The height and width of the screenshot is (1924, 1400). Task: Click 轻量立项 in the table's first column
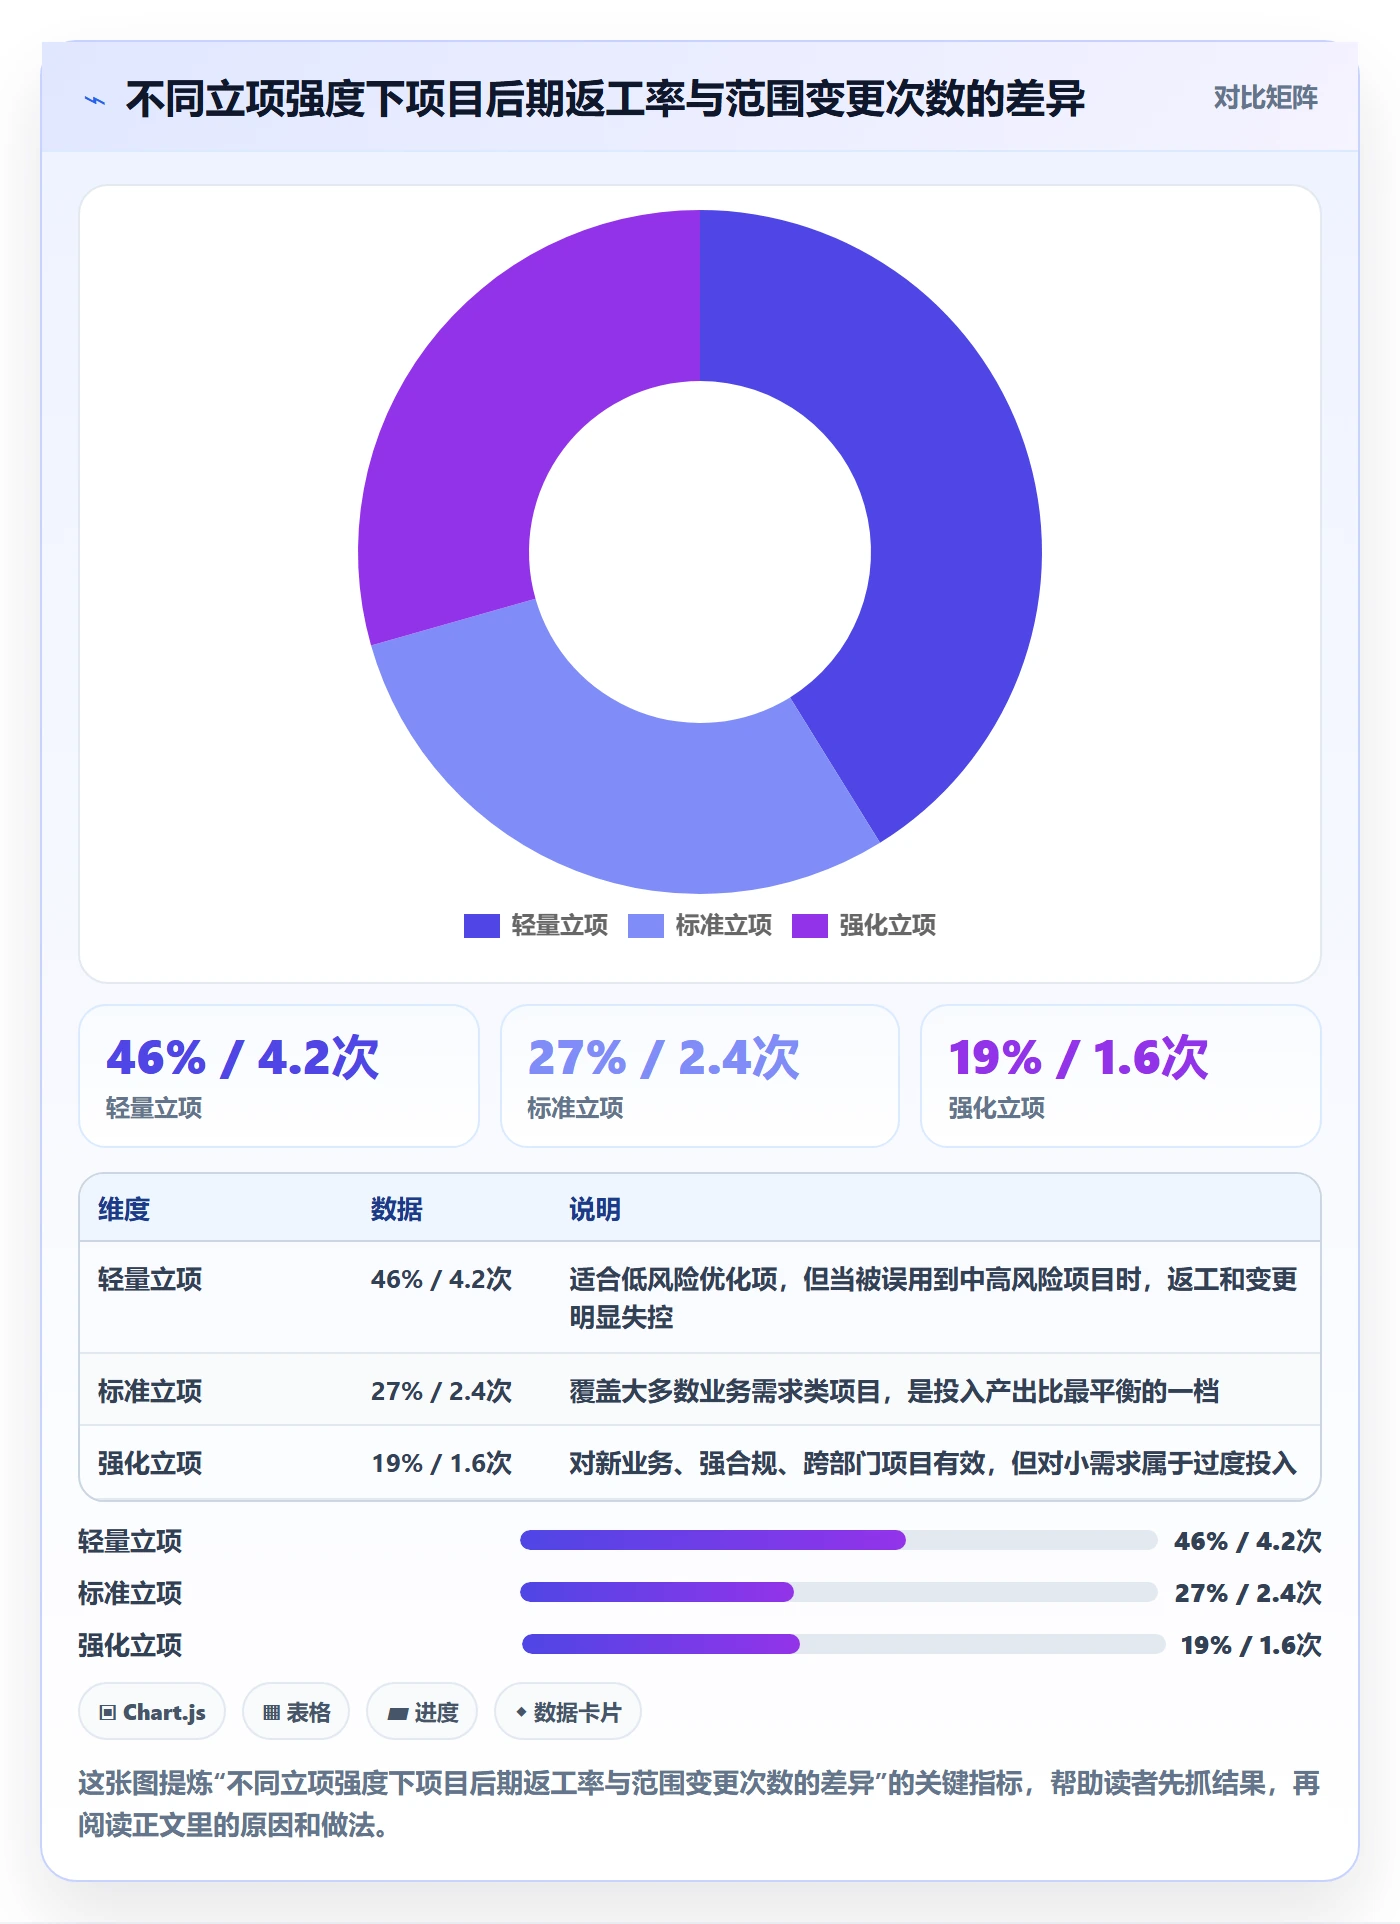pos(150,1279)
